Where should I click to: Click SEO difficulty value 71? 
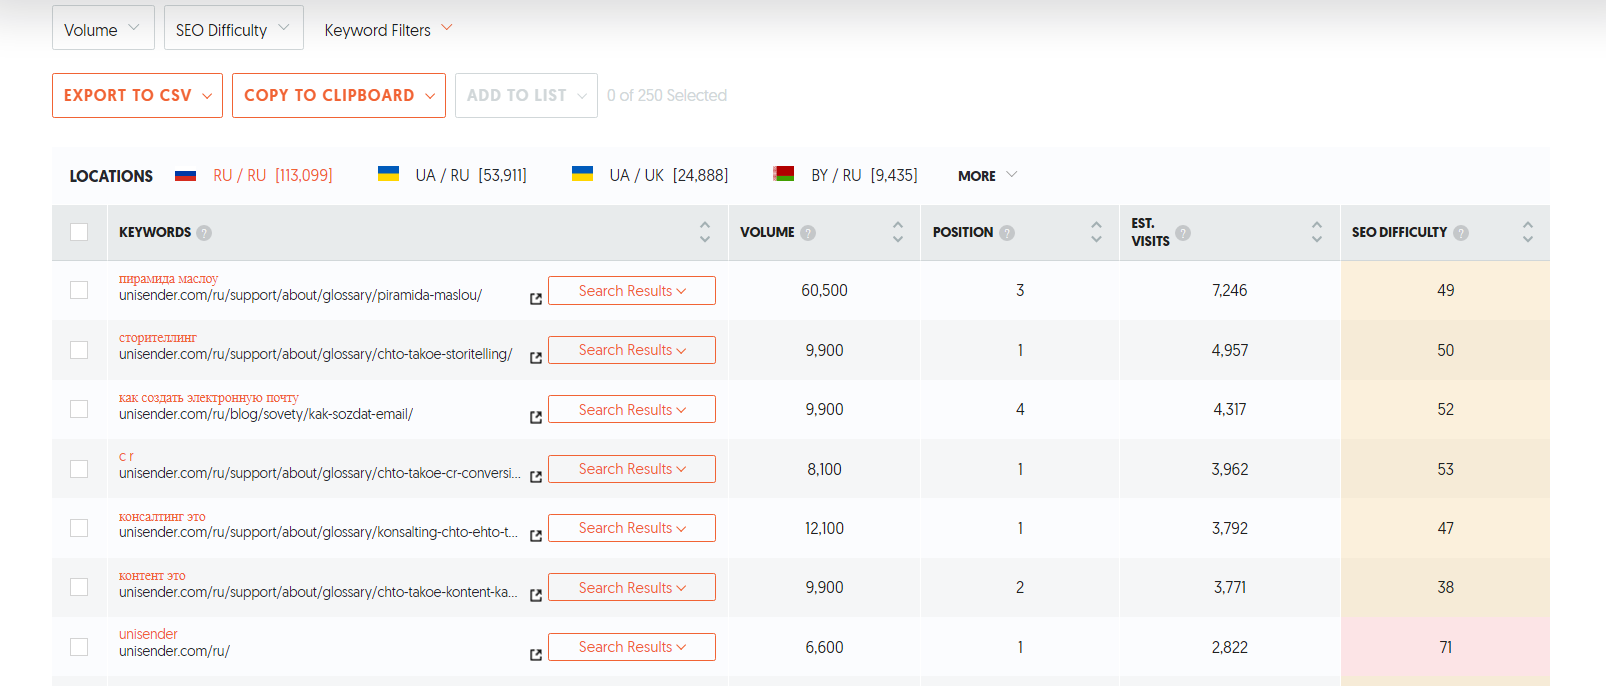[x=1445, y=647]
